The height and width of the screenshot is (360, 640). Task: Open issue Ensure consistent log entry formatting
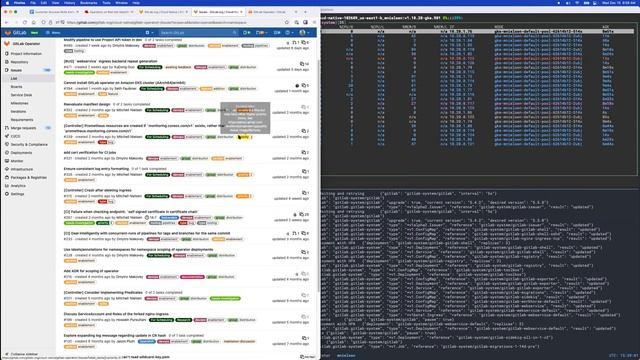pyautogui.click(x=96, y=169)
